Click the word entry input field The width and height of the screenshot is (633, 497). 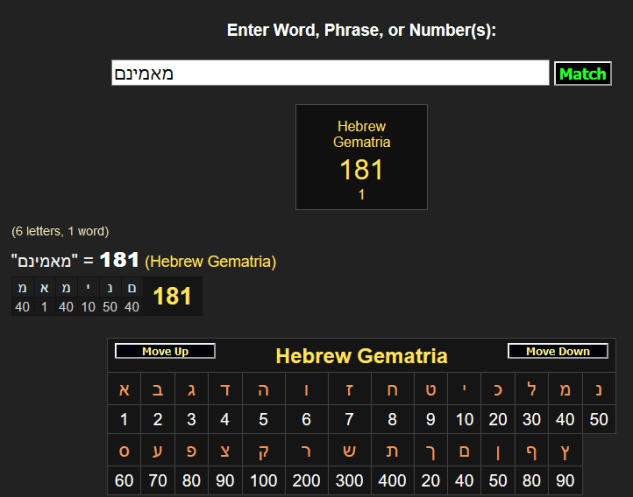pyautogui.click(x=330, y=74)
